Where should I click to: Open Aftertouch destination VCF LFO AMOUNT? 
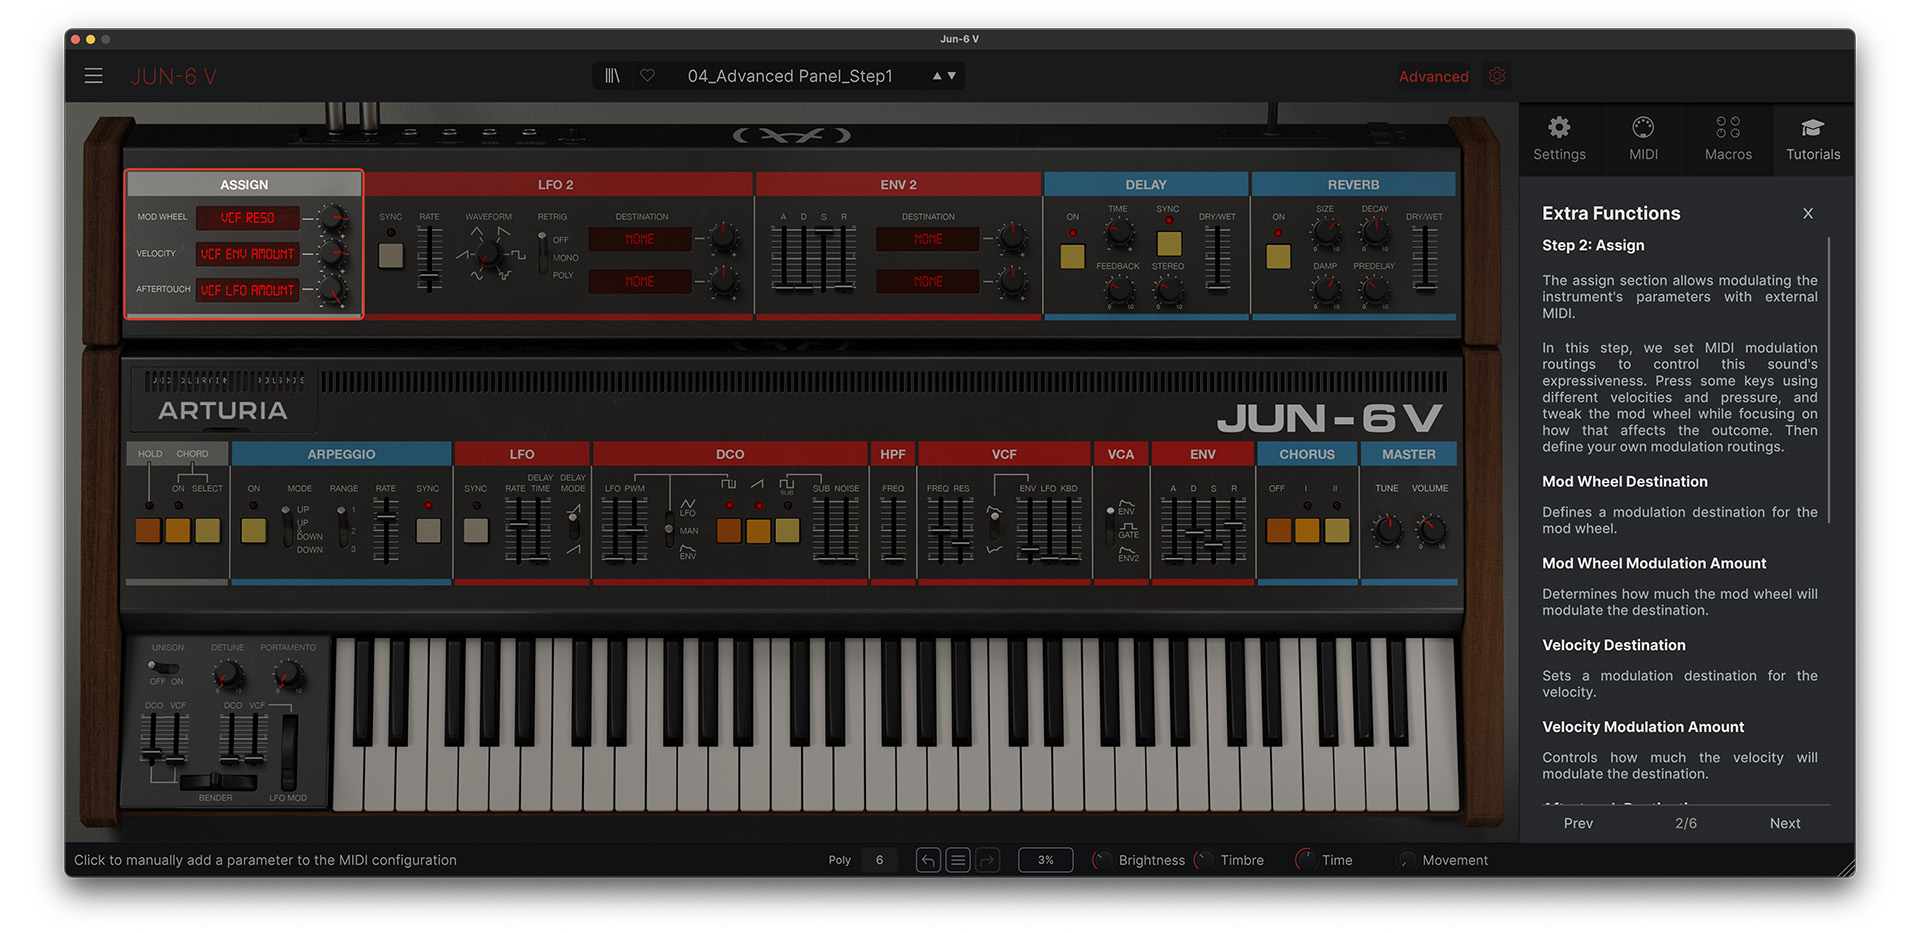[247, 290]
